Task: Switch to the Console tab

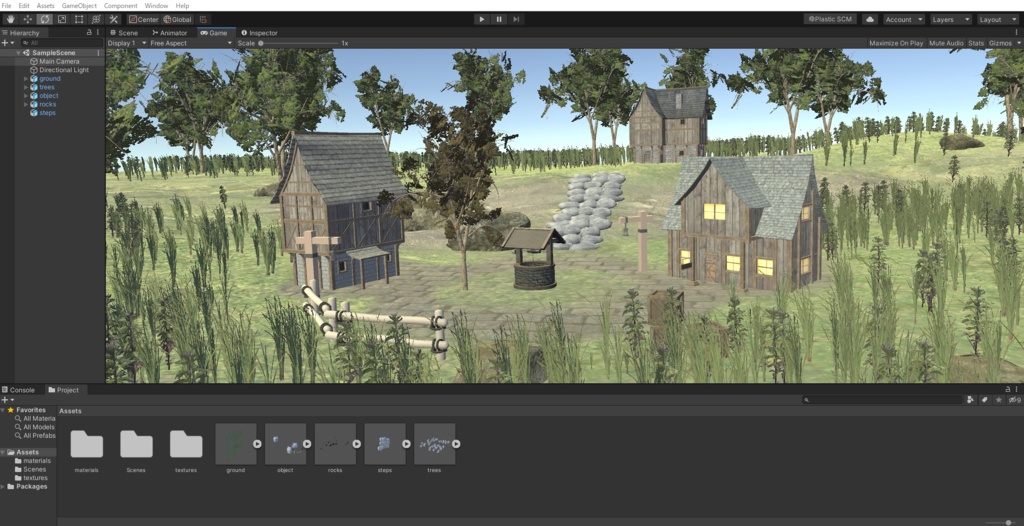Action: click(x=18, y=390)
